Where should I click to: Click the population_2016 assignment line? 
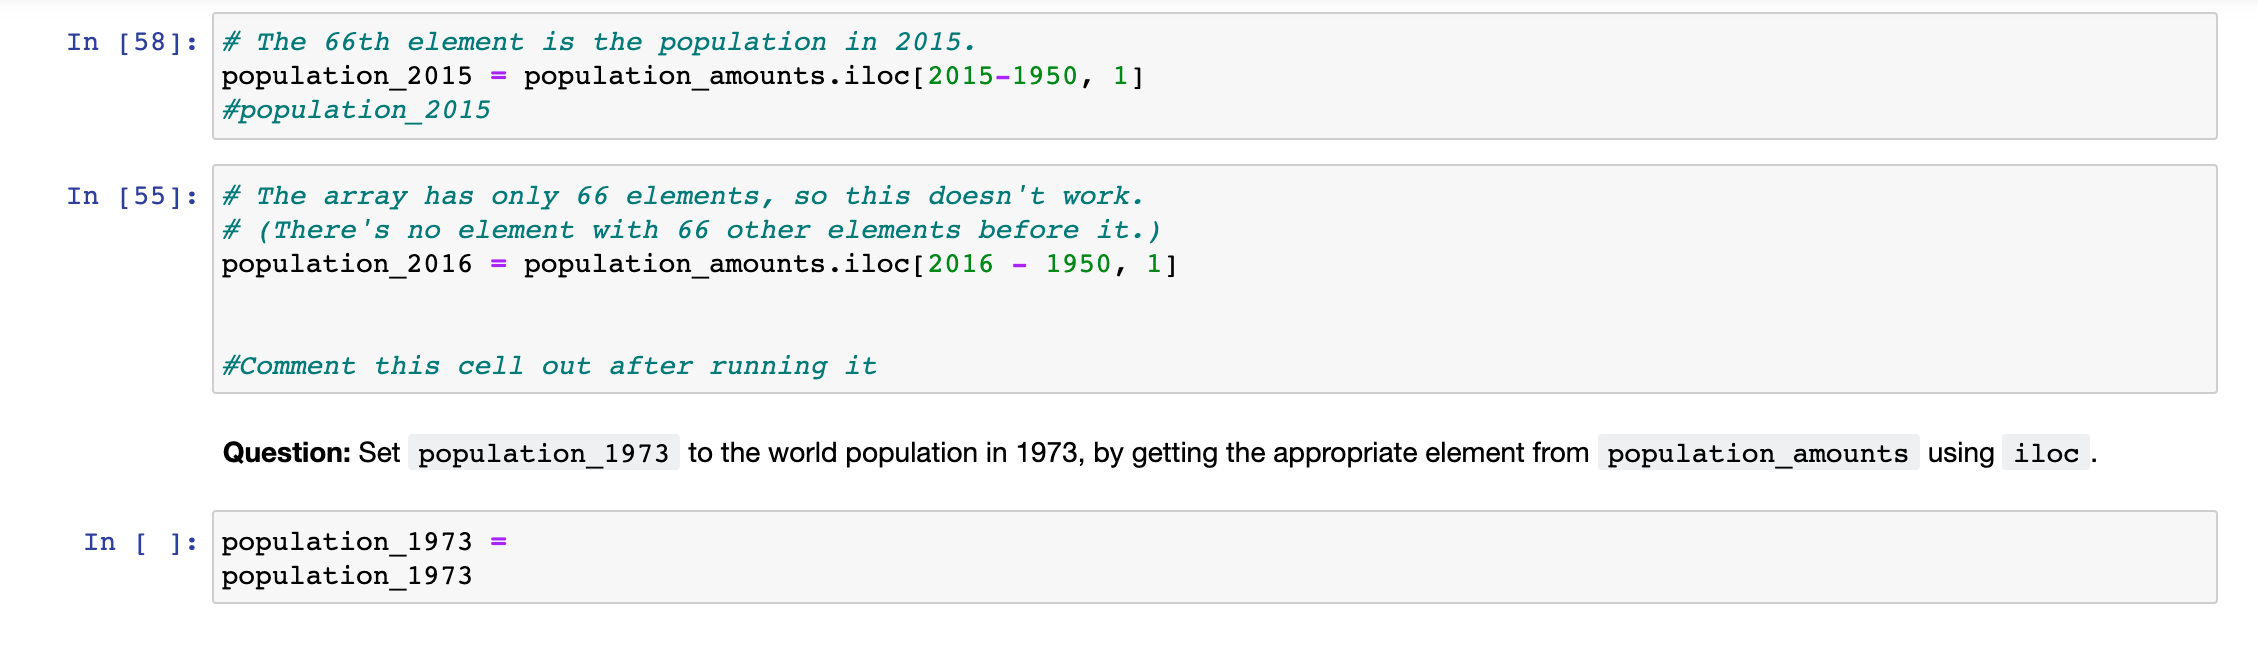point(700,264)
